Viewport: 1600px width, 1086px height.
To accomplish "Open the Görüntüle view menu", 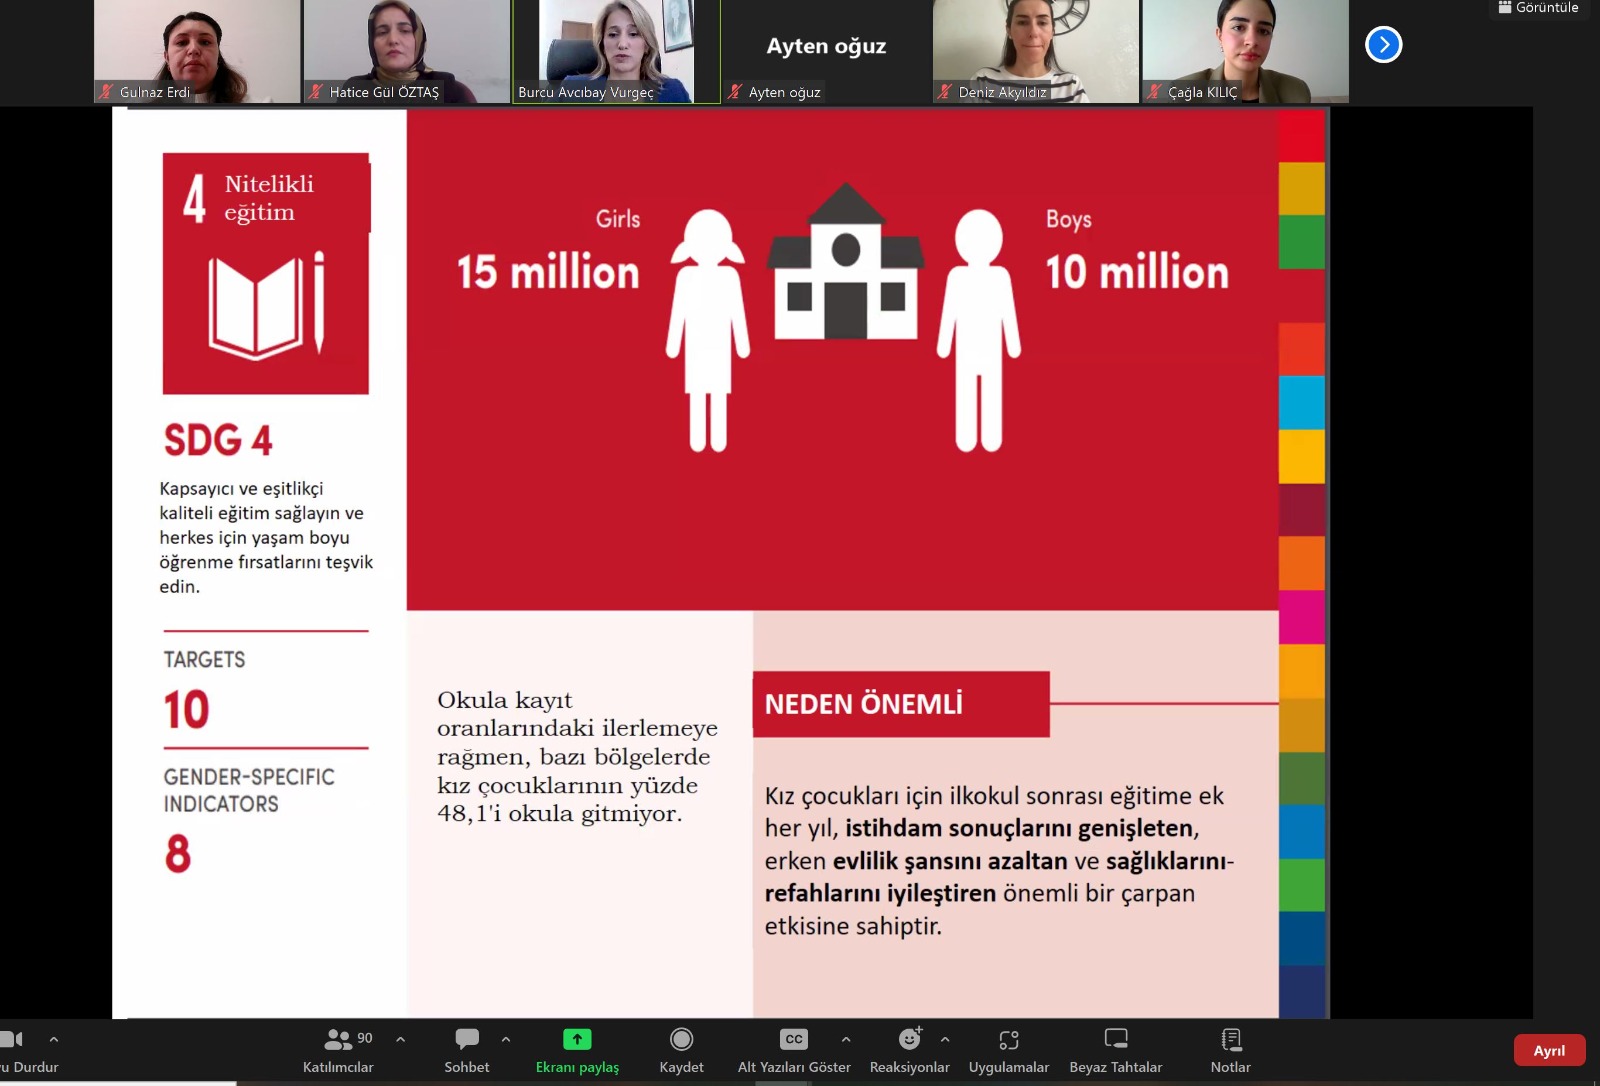I will tap(1539, 8).
